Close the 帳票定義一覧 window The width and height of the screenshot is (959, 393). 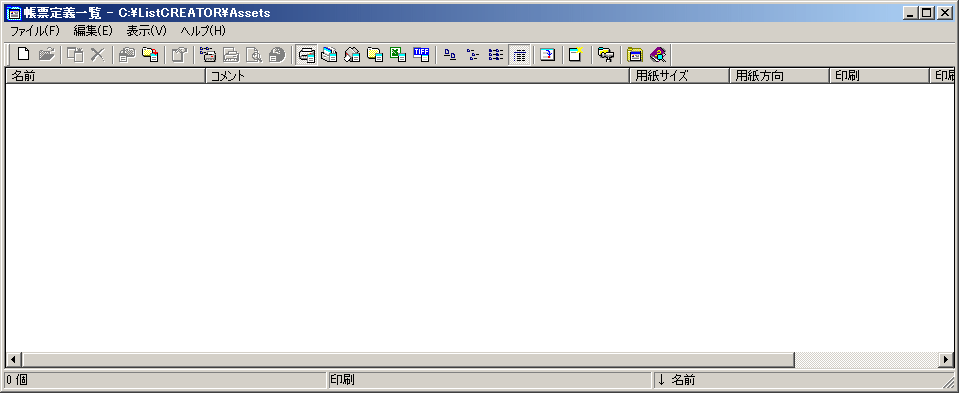click(944, 12)
